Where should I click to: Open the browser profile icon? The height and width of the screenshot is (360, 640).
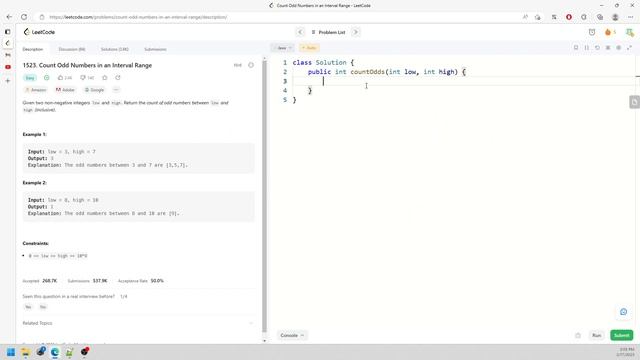615,17
